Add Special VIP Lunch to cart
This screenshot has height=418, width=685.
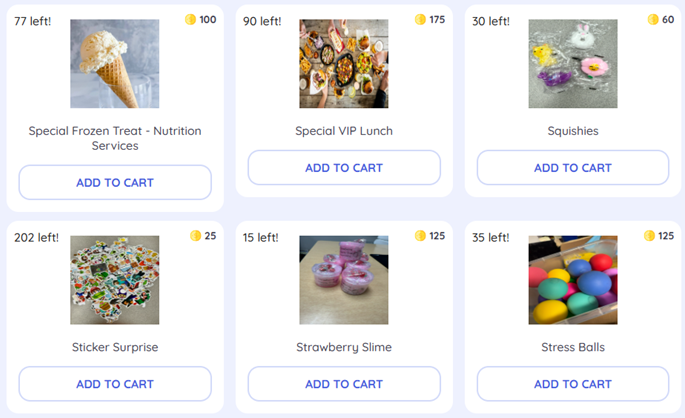[x=344, y=168]
